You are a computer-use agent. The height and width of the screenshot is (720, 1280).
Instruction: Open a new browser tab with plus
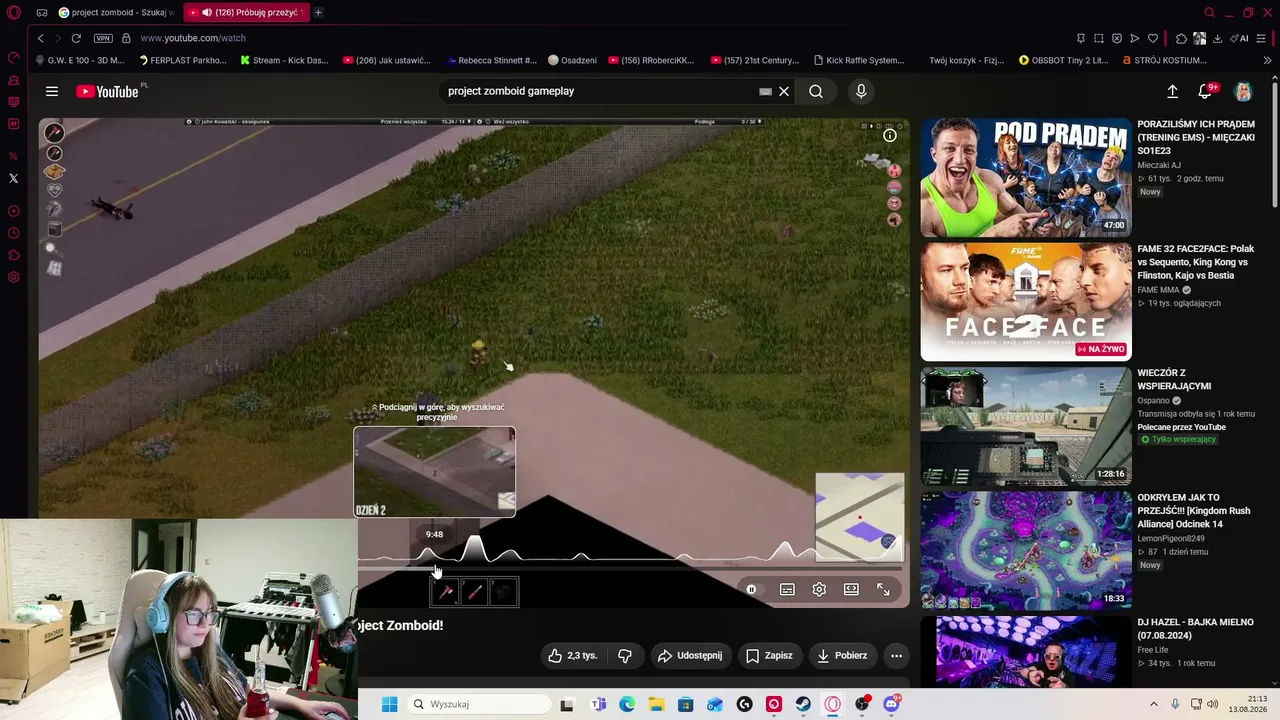point(318,12)
